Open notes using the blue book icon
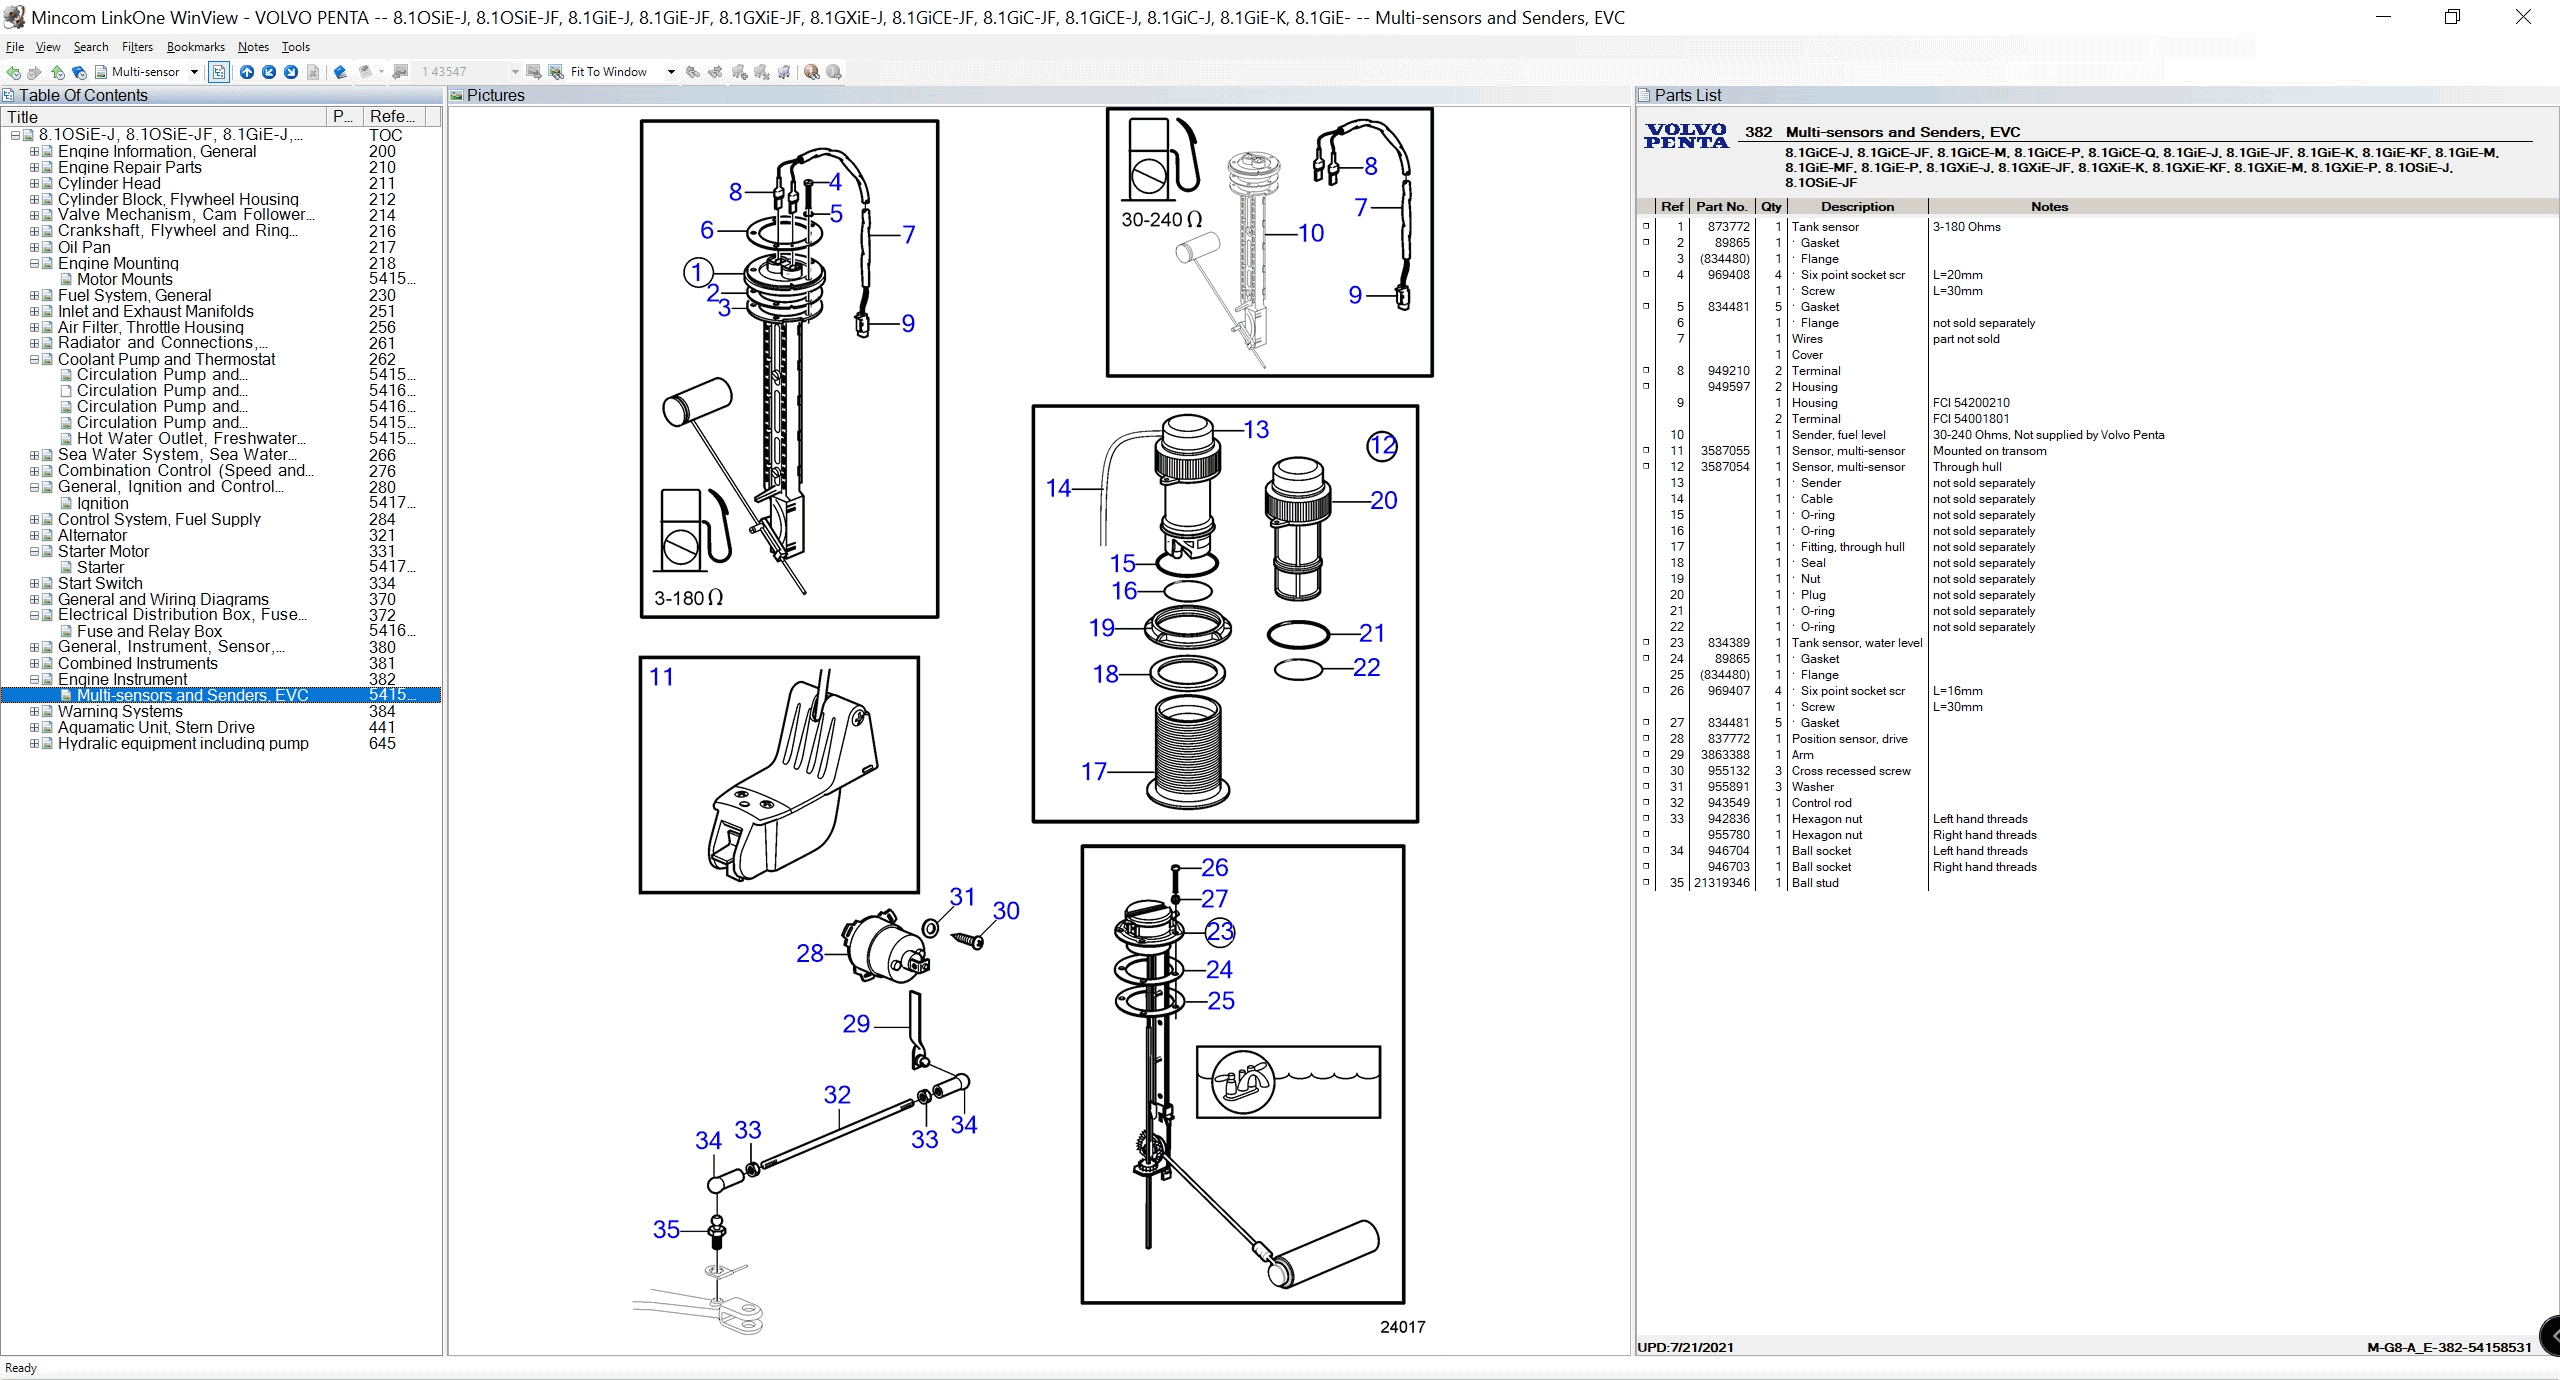This screenshot has width=2560, height=1380. click(340, 71)
